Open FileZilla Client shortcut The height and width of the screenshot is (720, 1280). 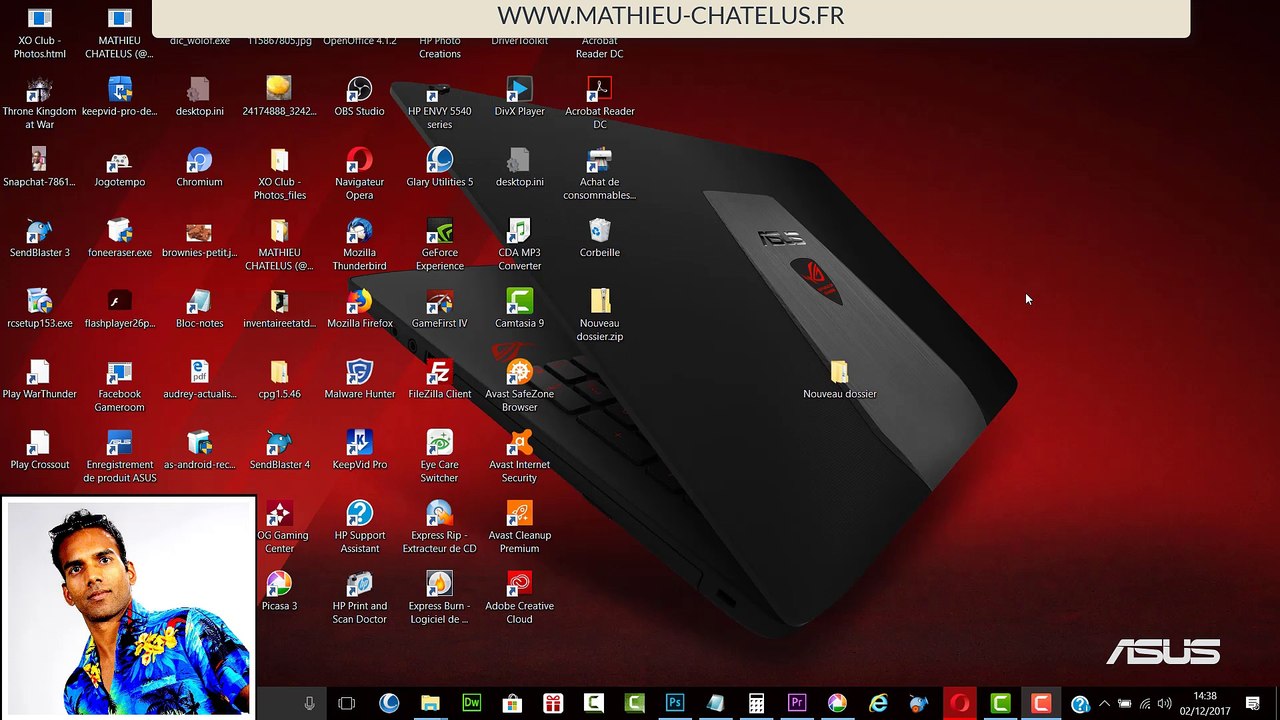tap(439, 380)
